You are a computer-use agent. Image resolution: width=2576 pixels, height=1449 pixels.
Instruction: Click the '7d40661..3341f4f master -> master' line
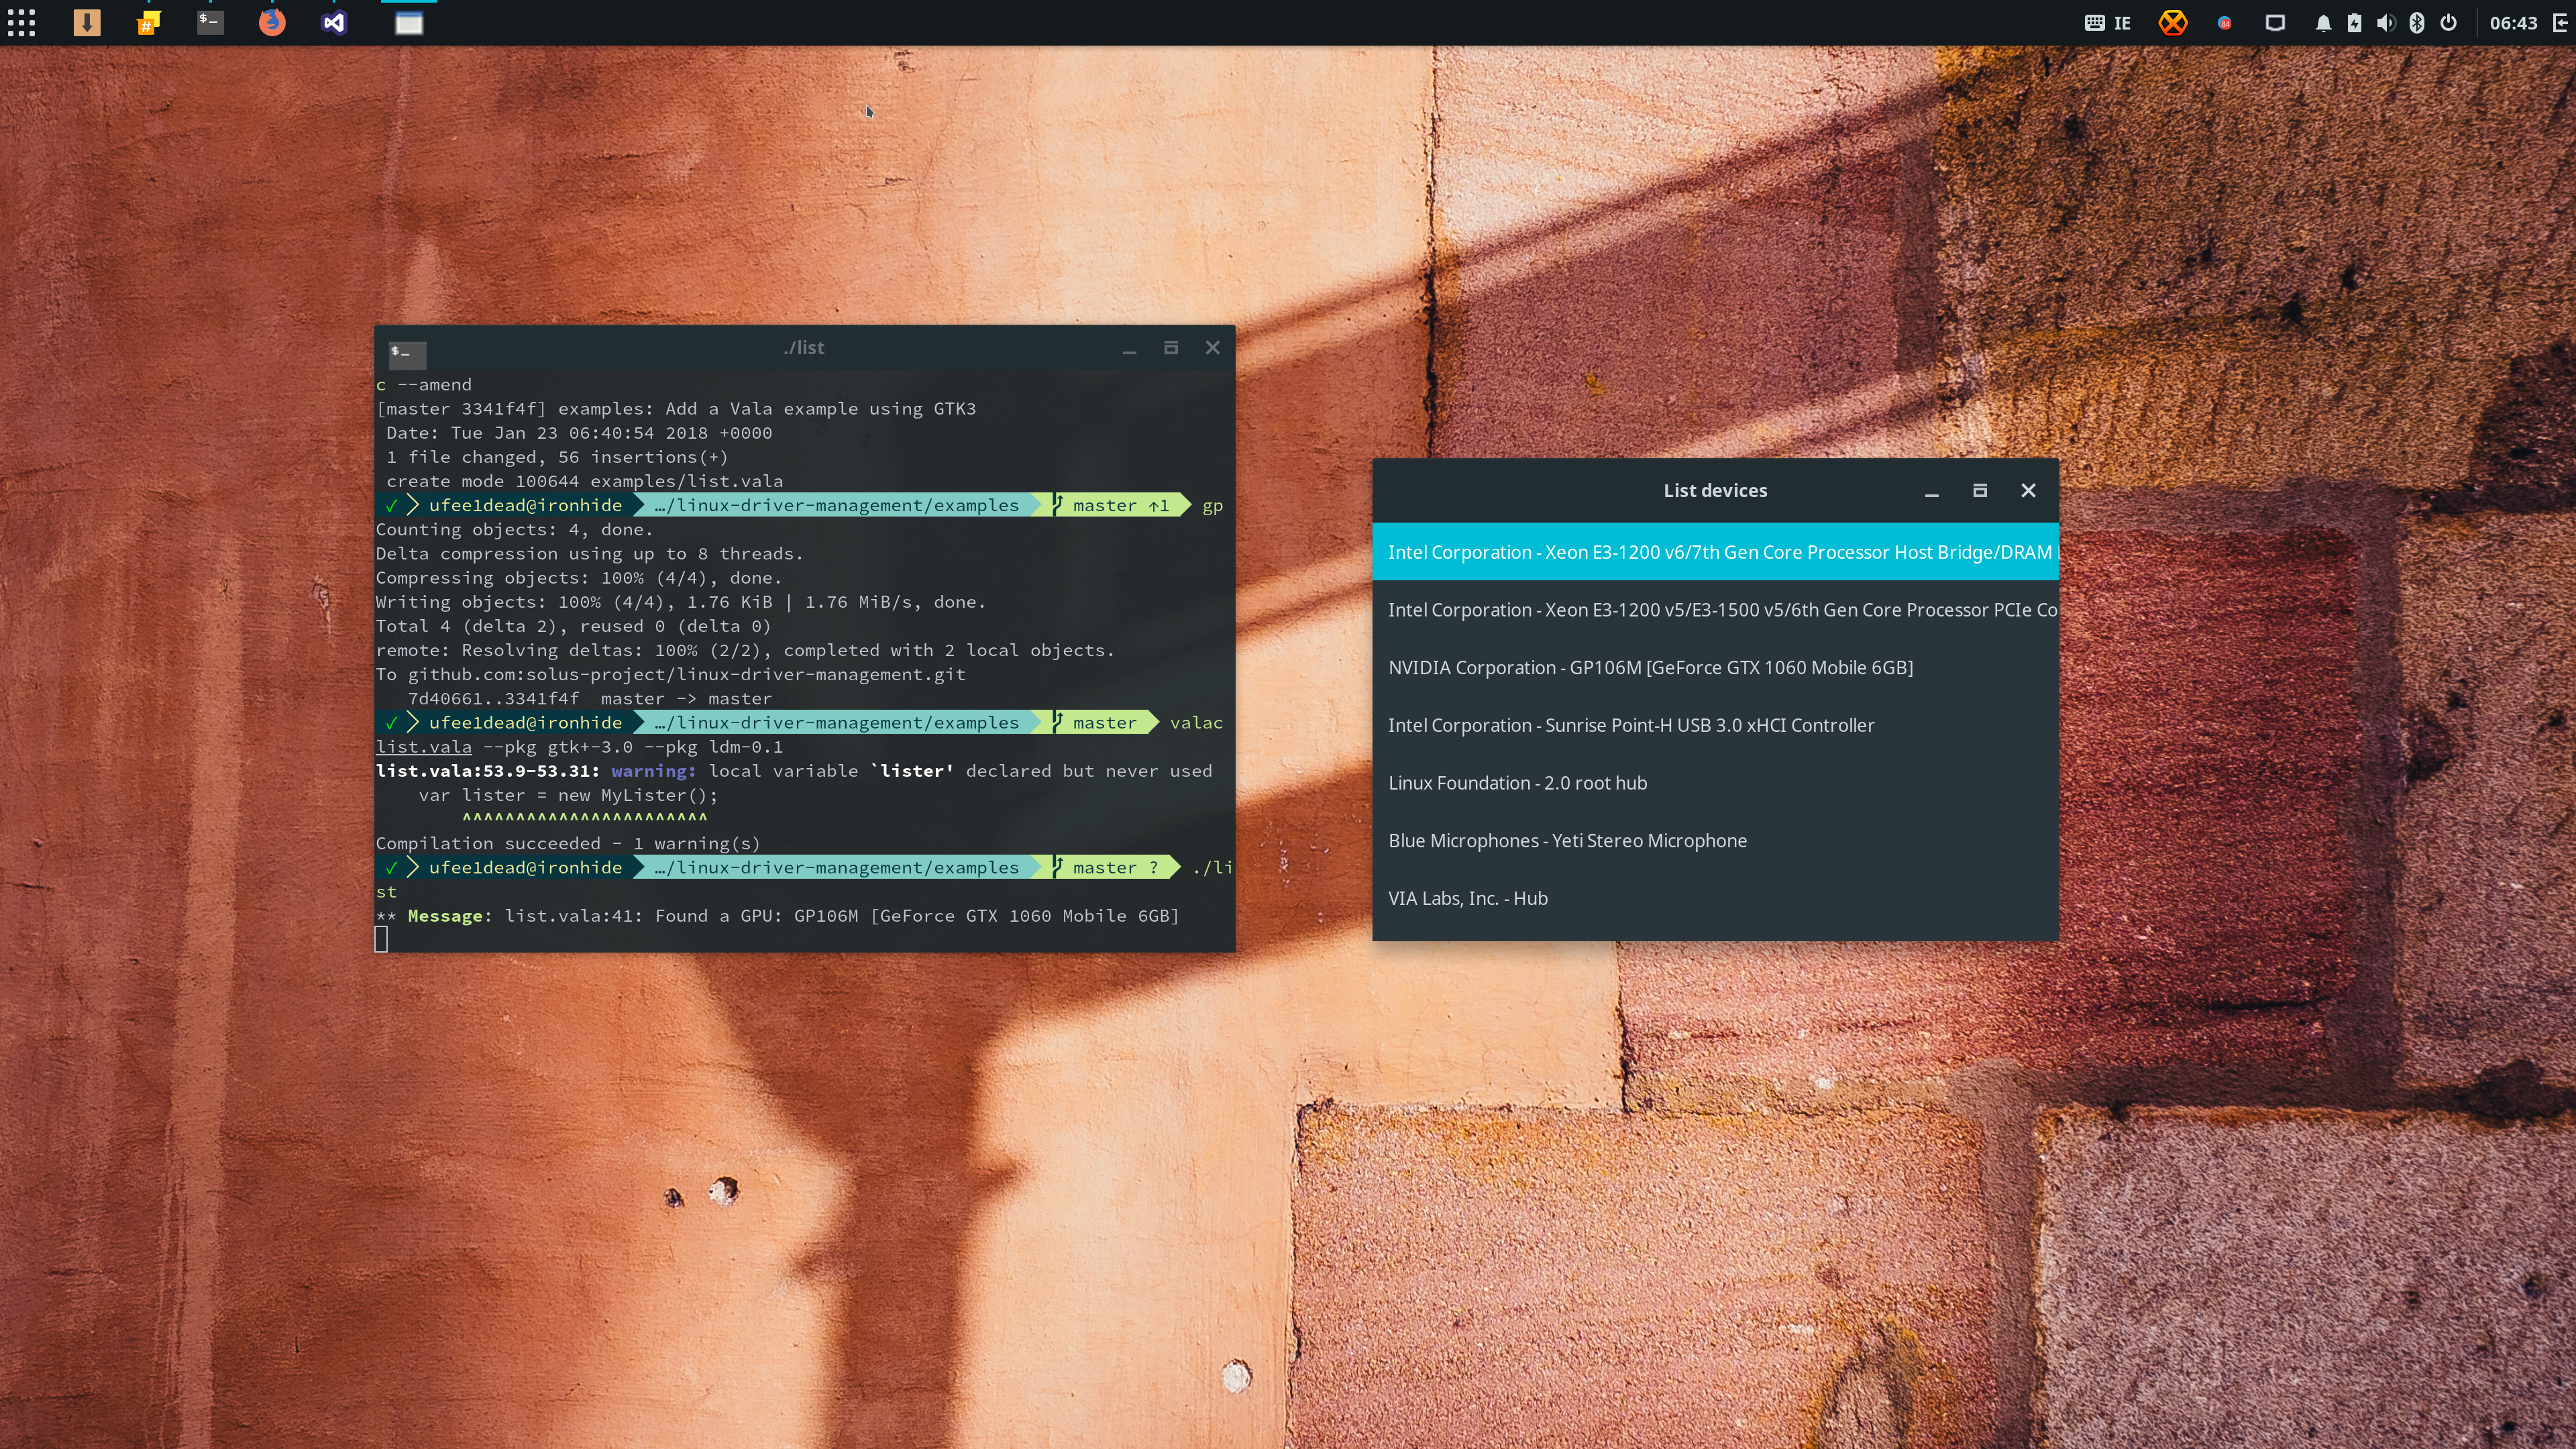click(590, 699)
